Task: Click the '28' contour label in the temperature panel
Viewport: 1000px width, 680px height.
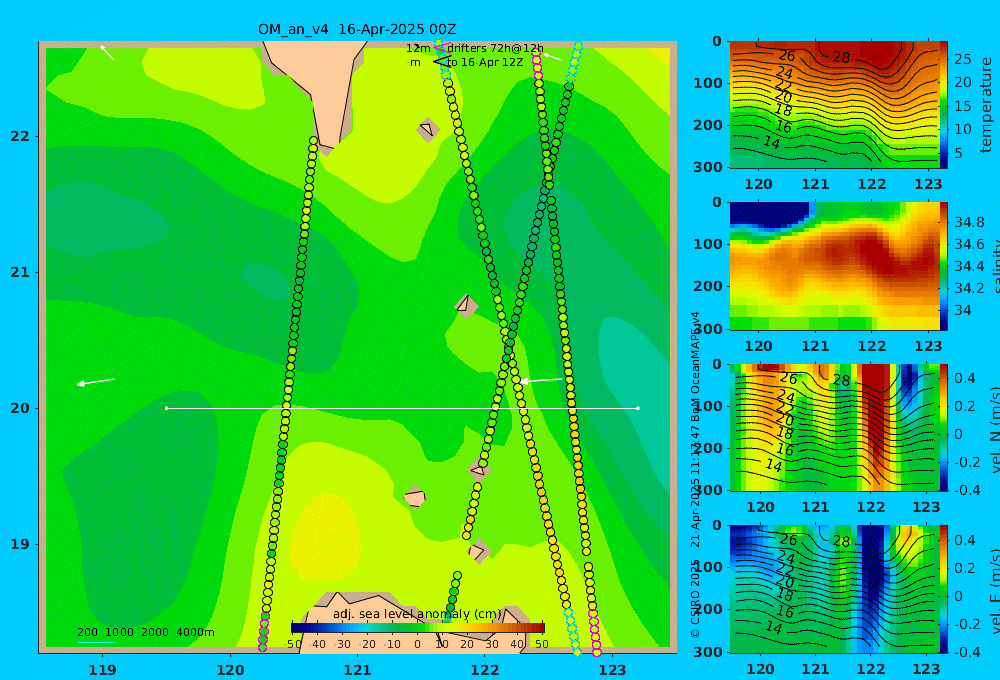Action: coord(841,57)
